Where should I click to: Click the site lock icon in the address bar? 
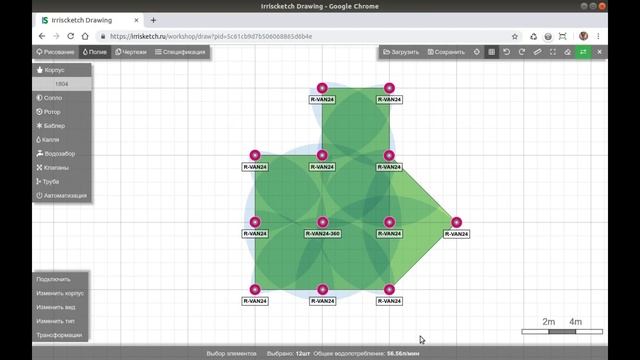pyautogui.click(x=103, y=36)
